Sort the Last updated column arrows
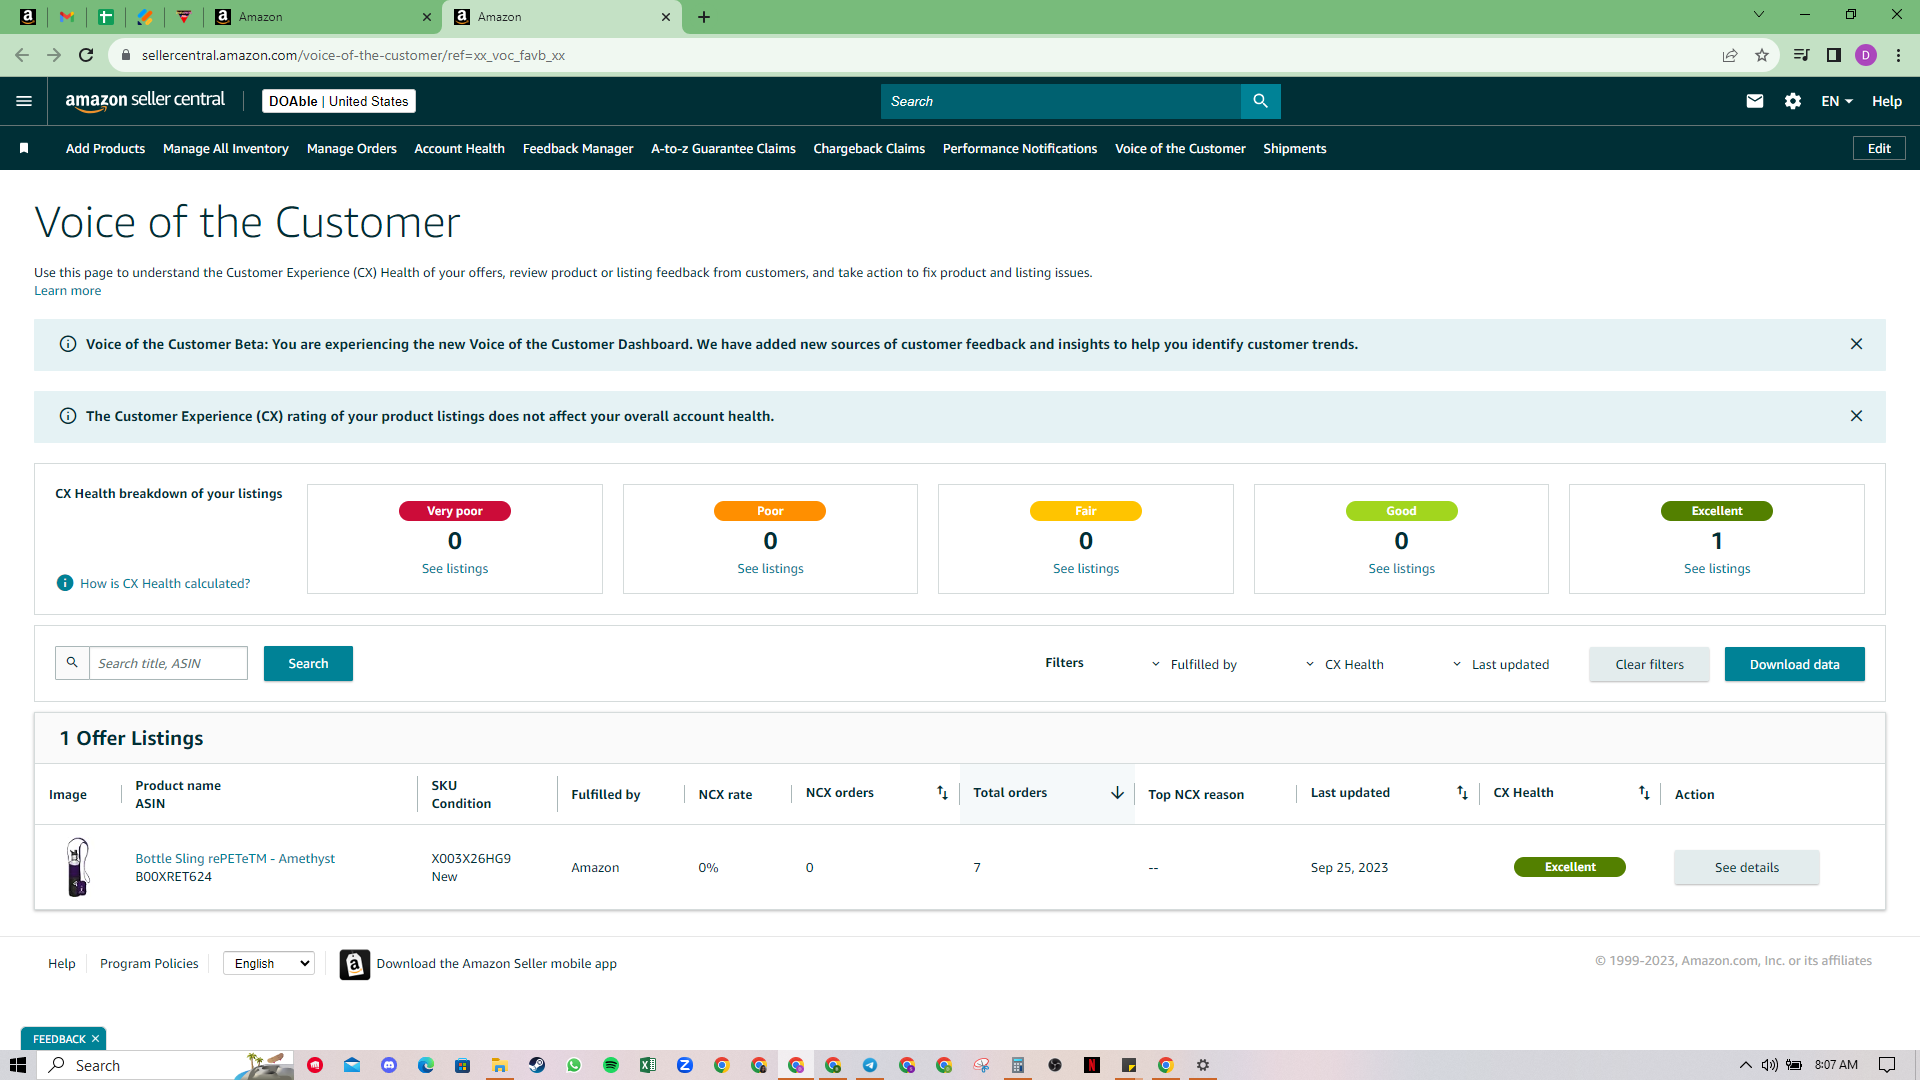Screen dimensions: 1920x1080 point(1462,793)
